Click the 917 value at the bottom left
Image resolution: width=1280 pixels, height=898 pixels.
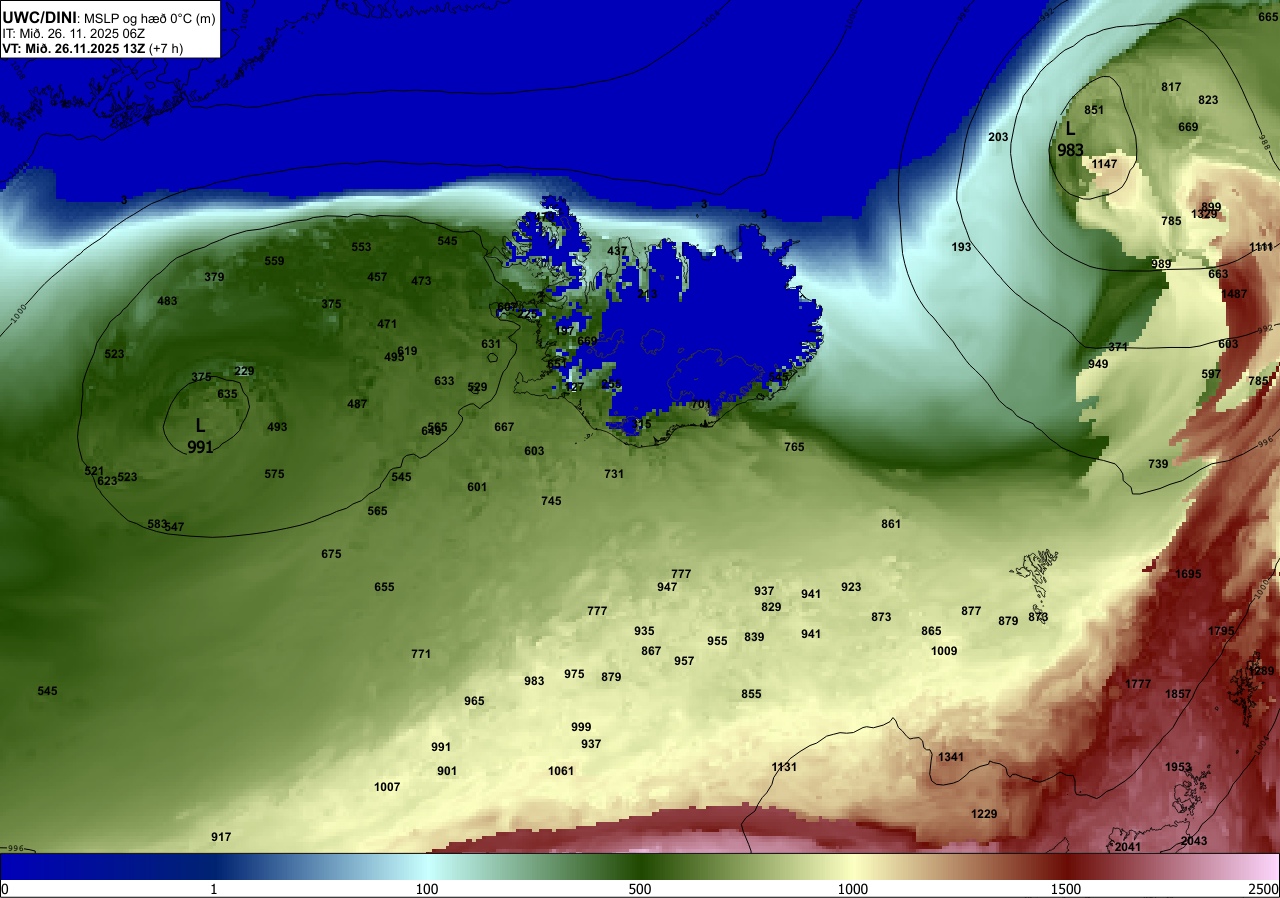221,837
